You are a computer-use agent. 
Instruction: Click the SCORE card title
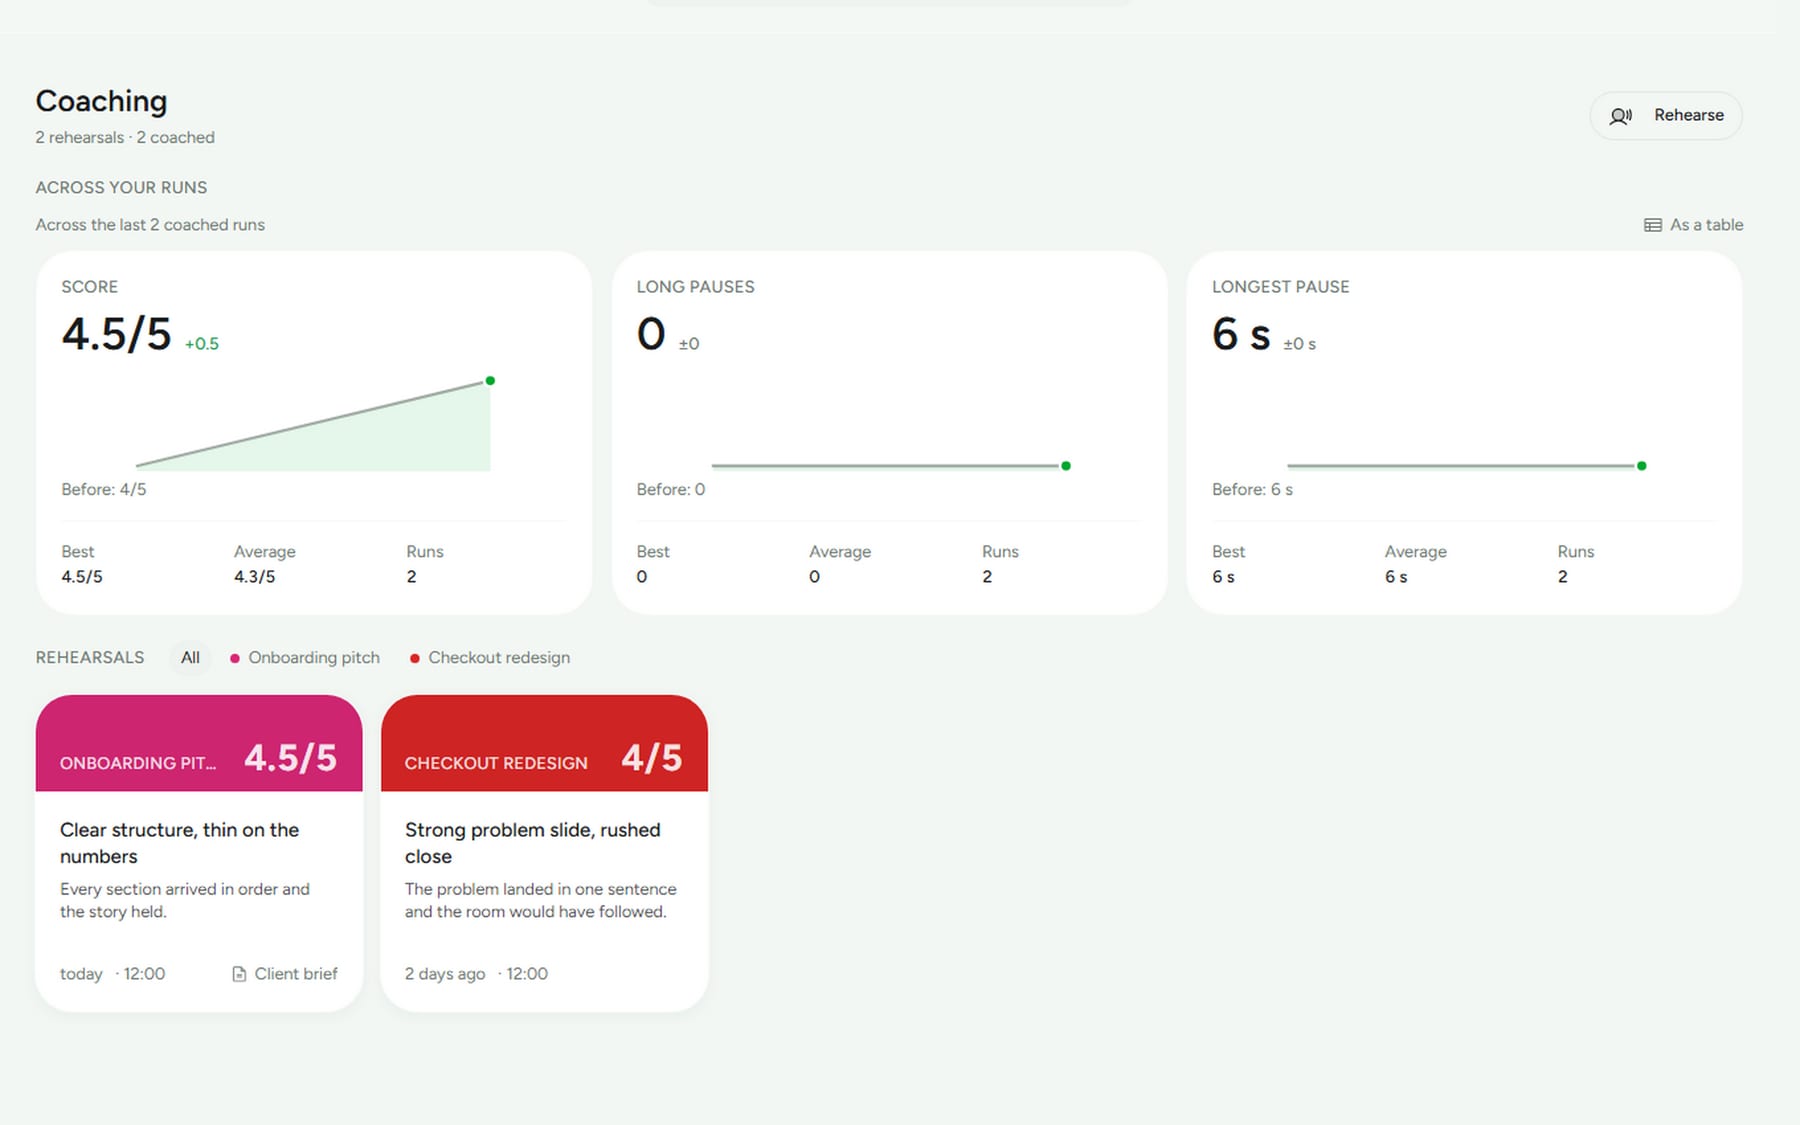90,287
